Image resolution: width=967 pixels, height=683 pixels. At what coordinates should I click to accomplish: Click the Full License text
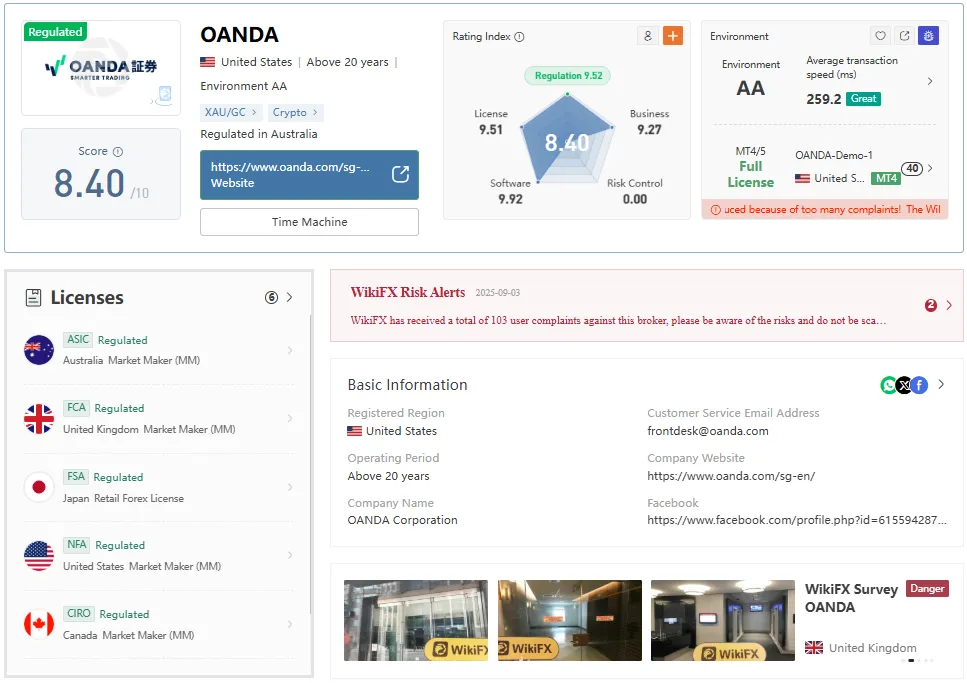tap(751, 175)
